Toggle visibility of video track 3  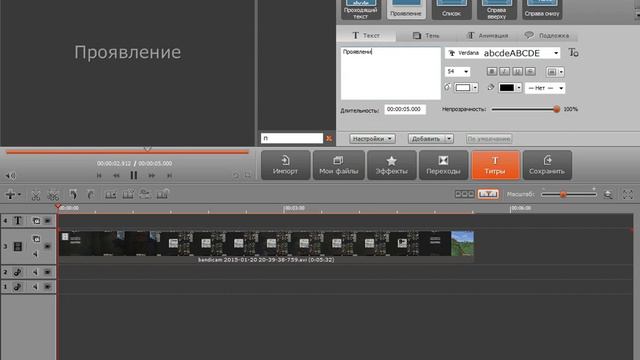click(x=48, y=247)
